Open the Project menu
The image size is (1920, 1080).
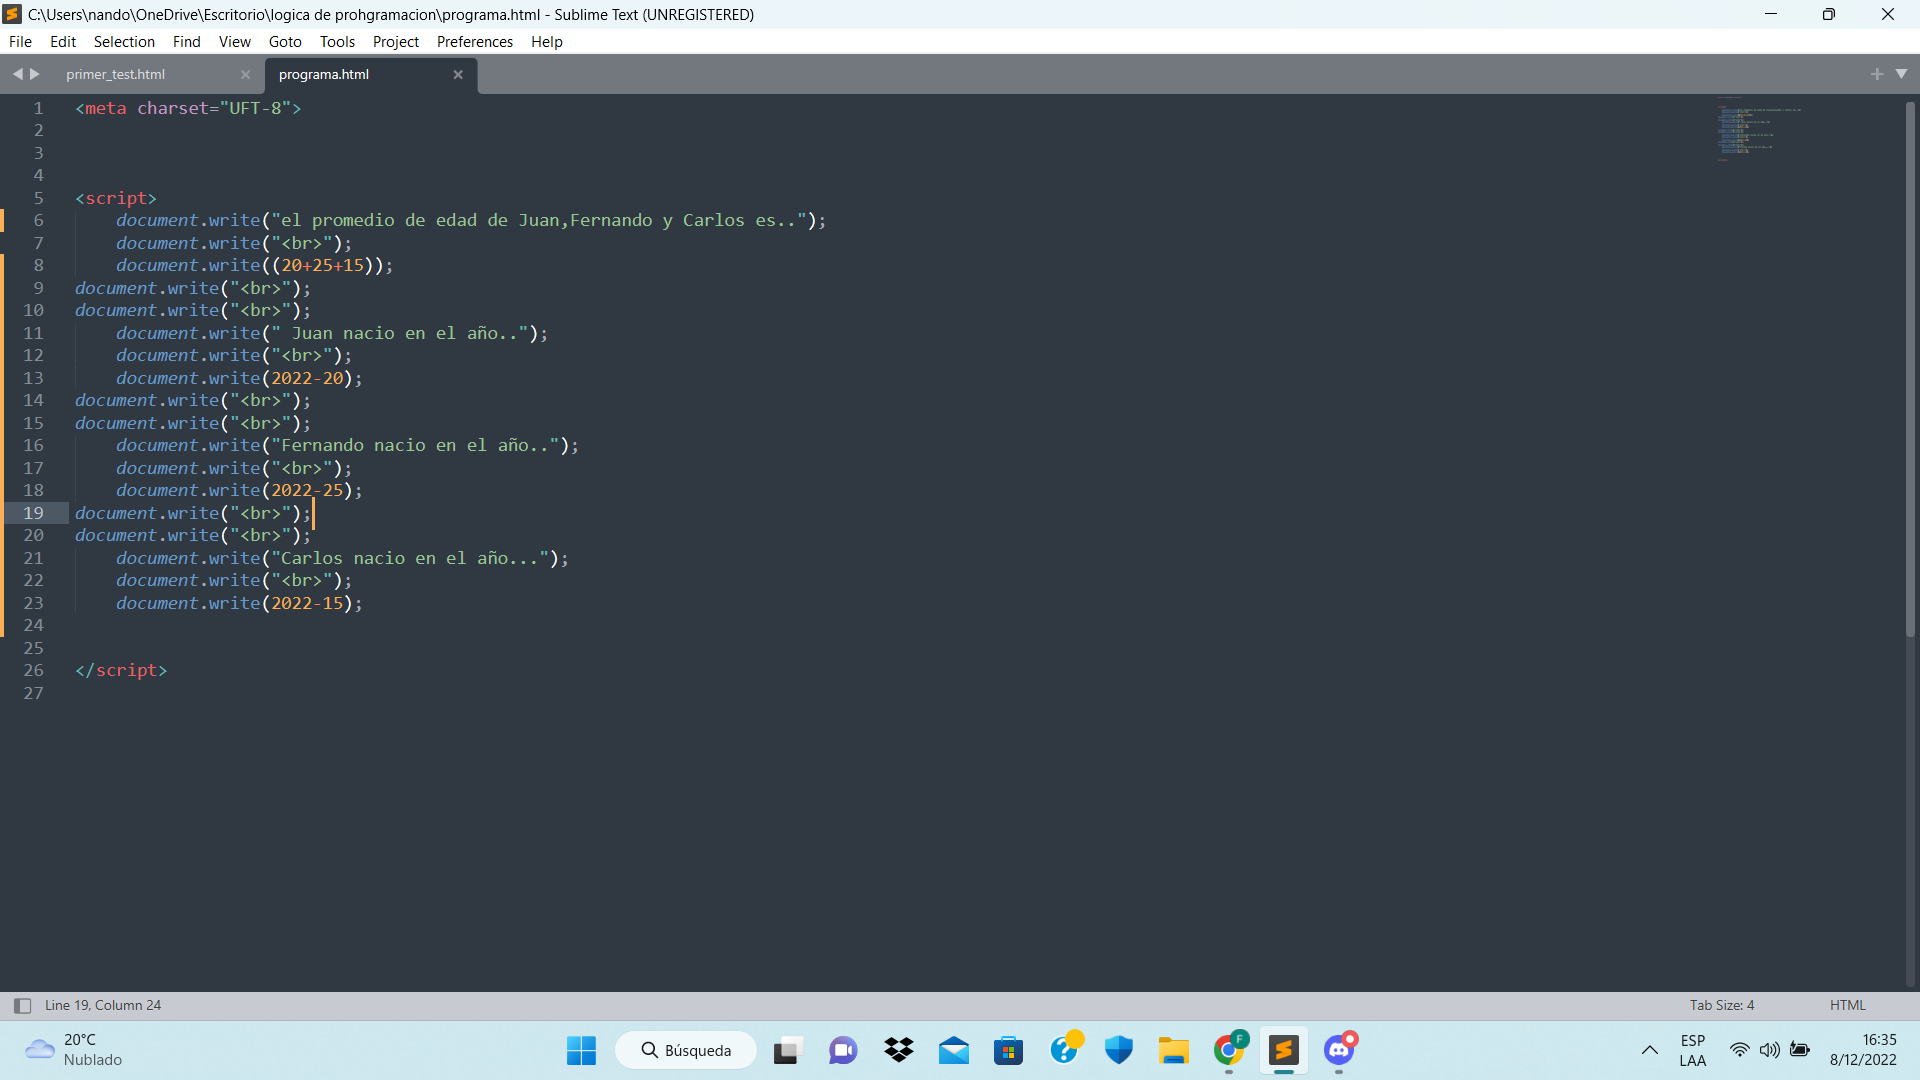point(395,41)
